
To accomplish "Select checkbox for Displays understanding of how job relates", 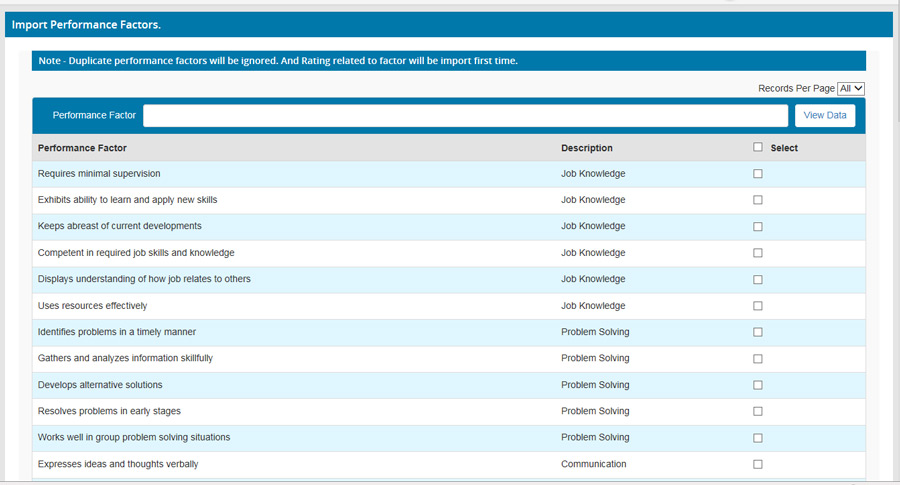I will tap(758, 279).
